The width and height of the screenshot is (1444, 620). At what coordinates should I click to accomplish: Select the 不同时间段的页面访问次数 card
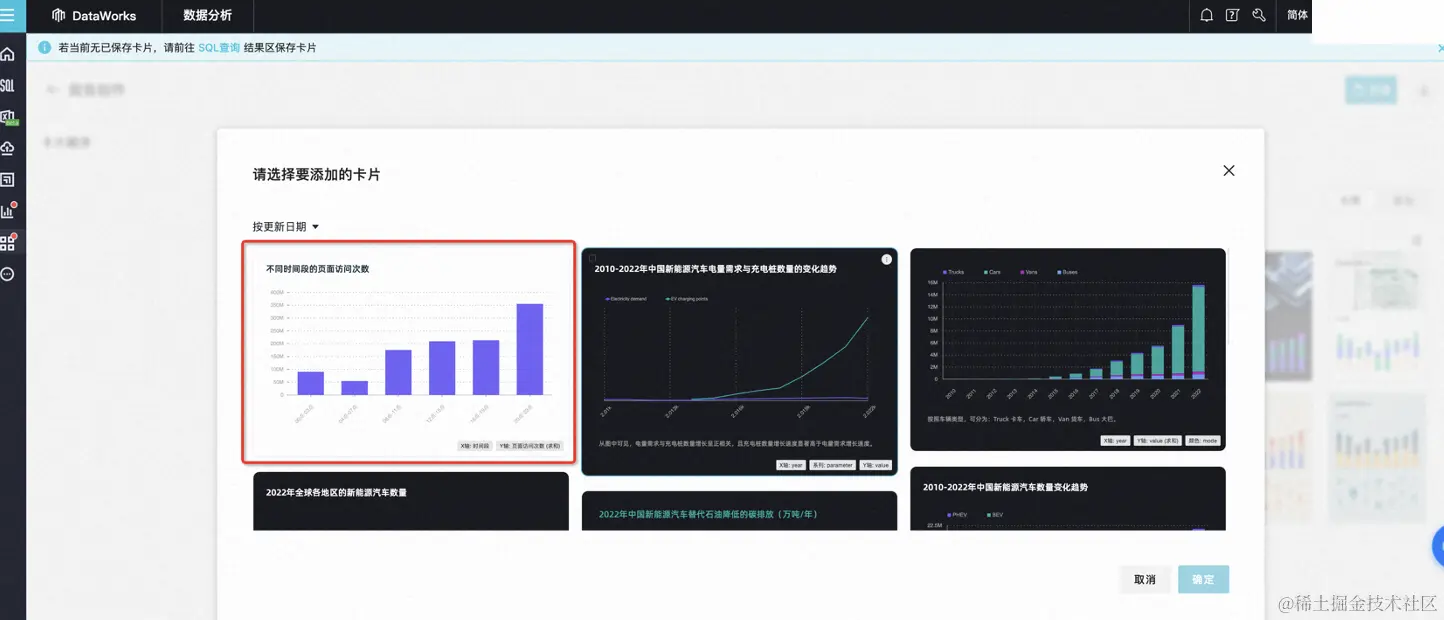(409, 352)
